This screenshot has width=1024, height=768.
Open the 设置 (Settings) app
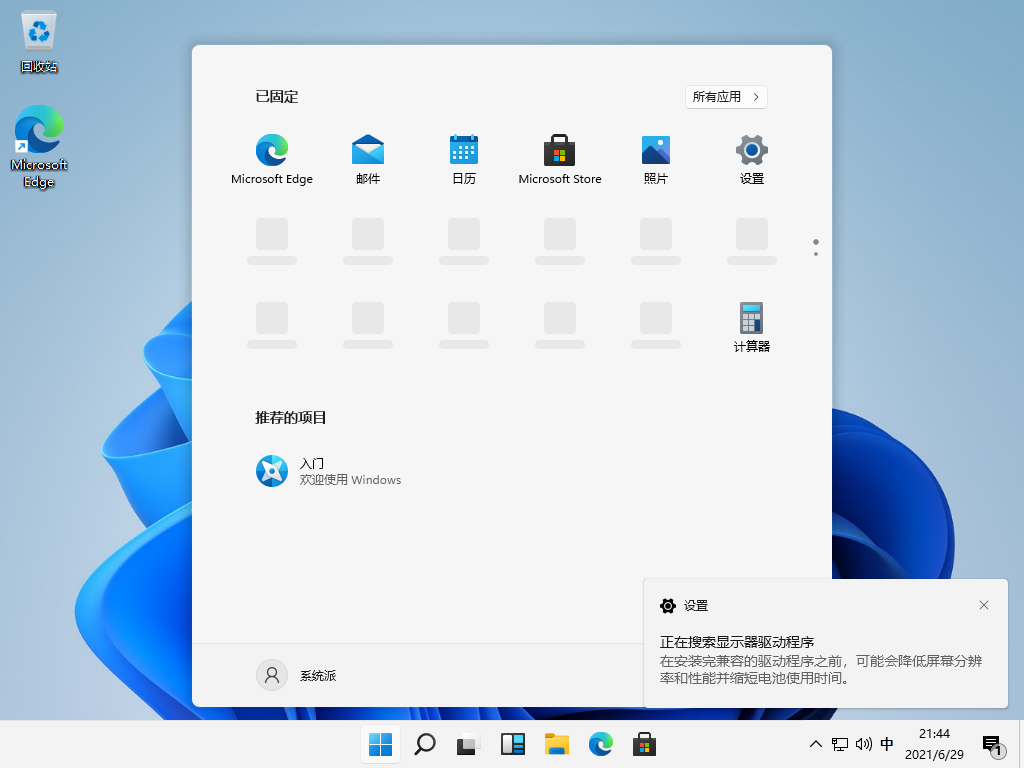tap(751, 158)
